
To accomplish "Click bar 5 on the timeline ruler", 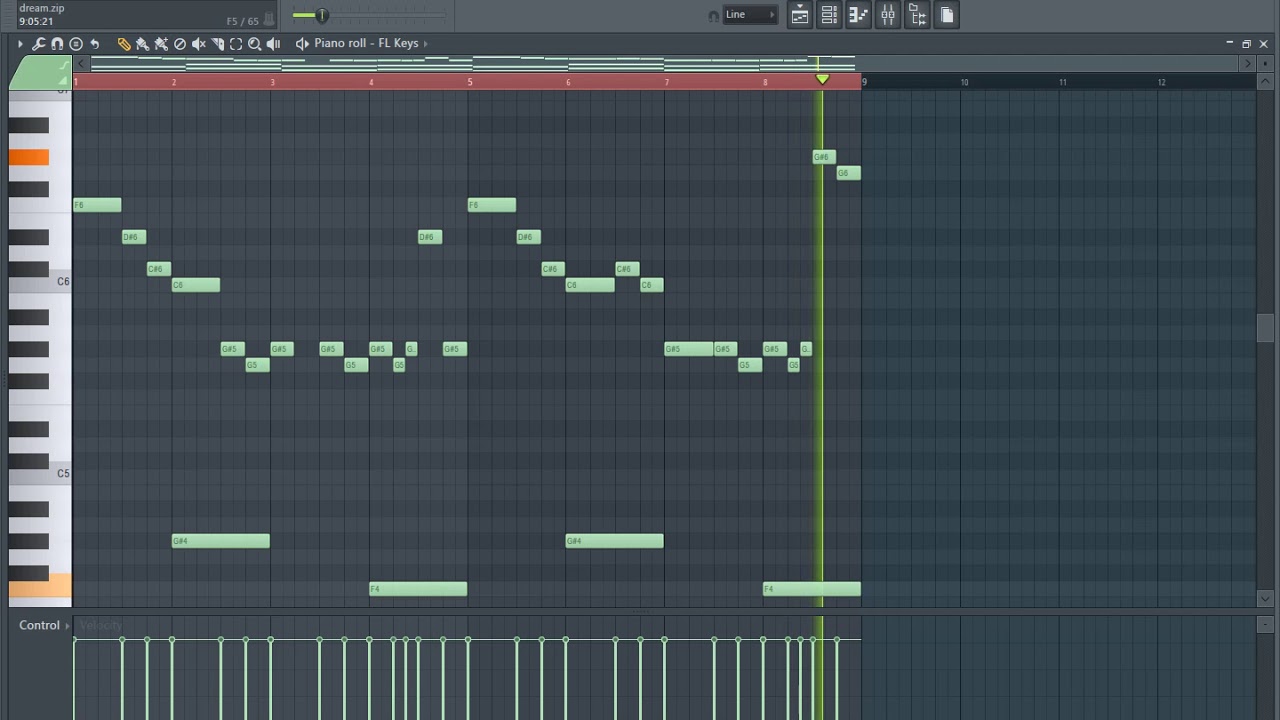I will point(470,82).
